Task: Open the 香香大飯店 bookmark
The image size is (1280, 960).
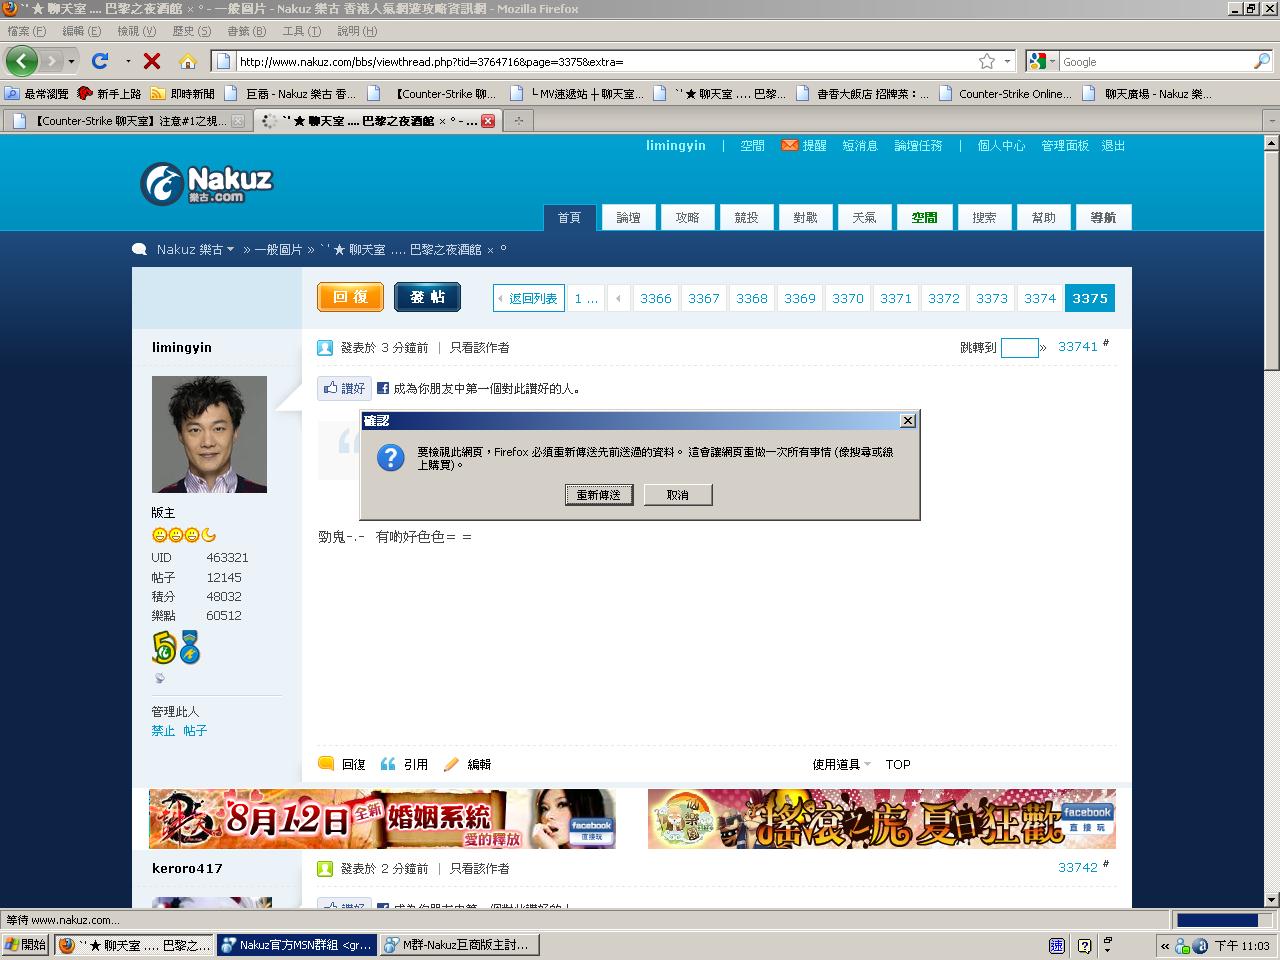Action: pos(863,93)
